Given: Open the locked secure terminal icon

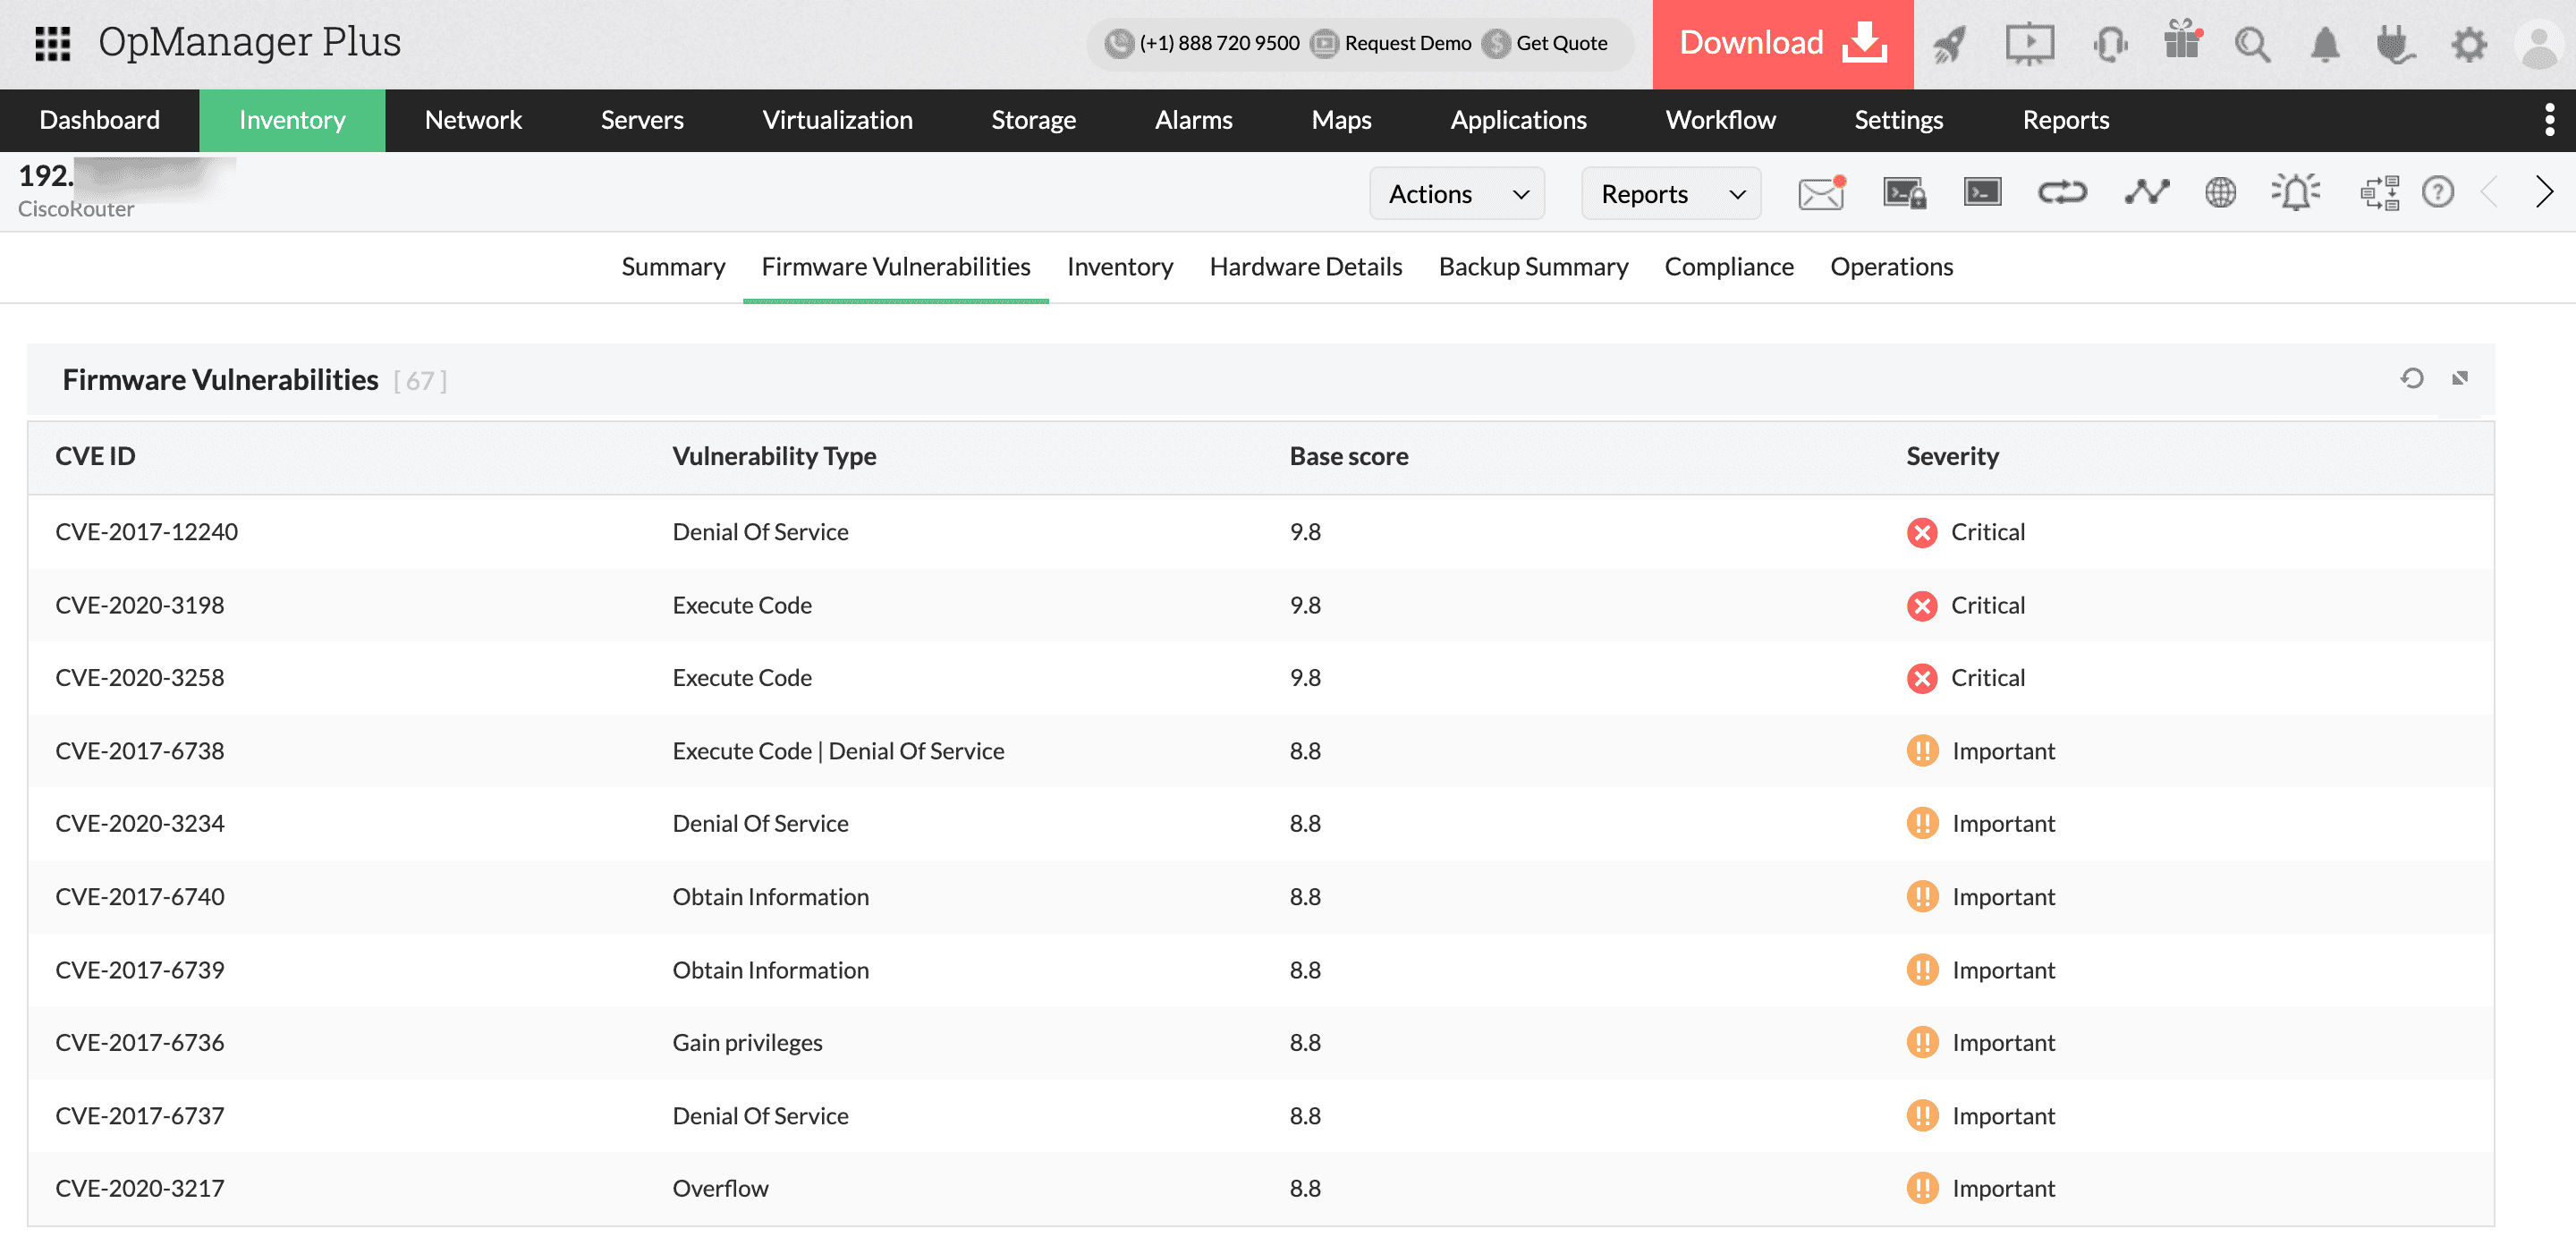Looking at the screenshot, I should coord(1904,192).
